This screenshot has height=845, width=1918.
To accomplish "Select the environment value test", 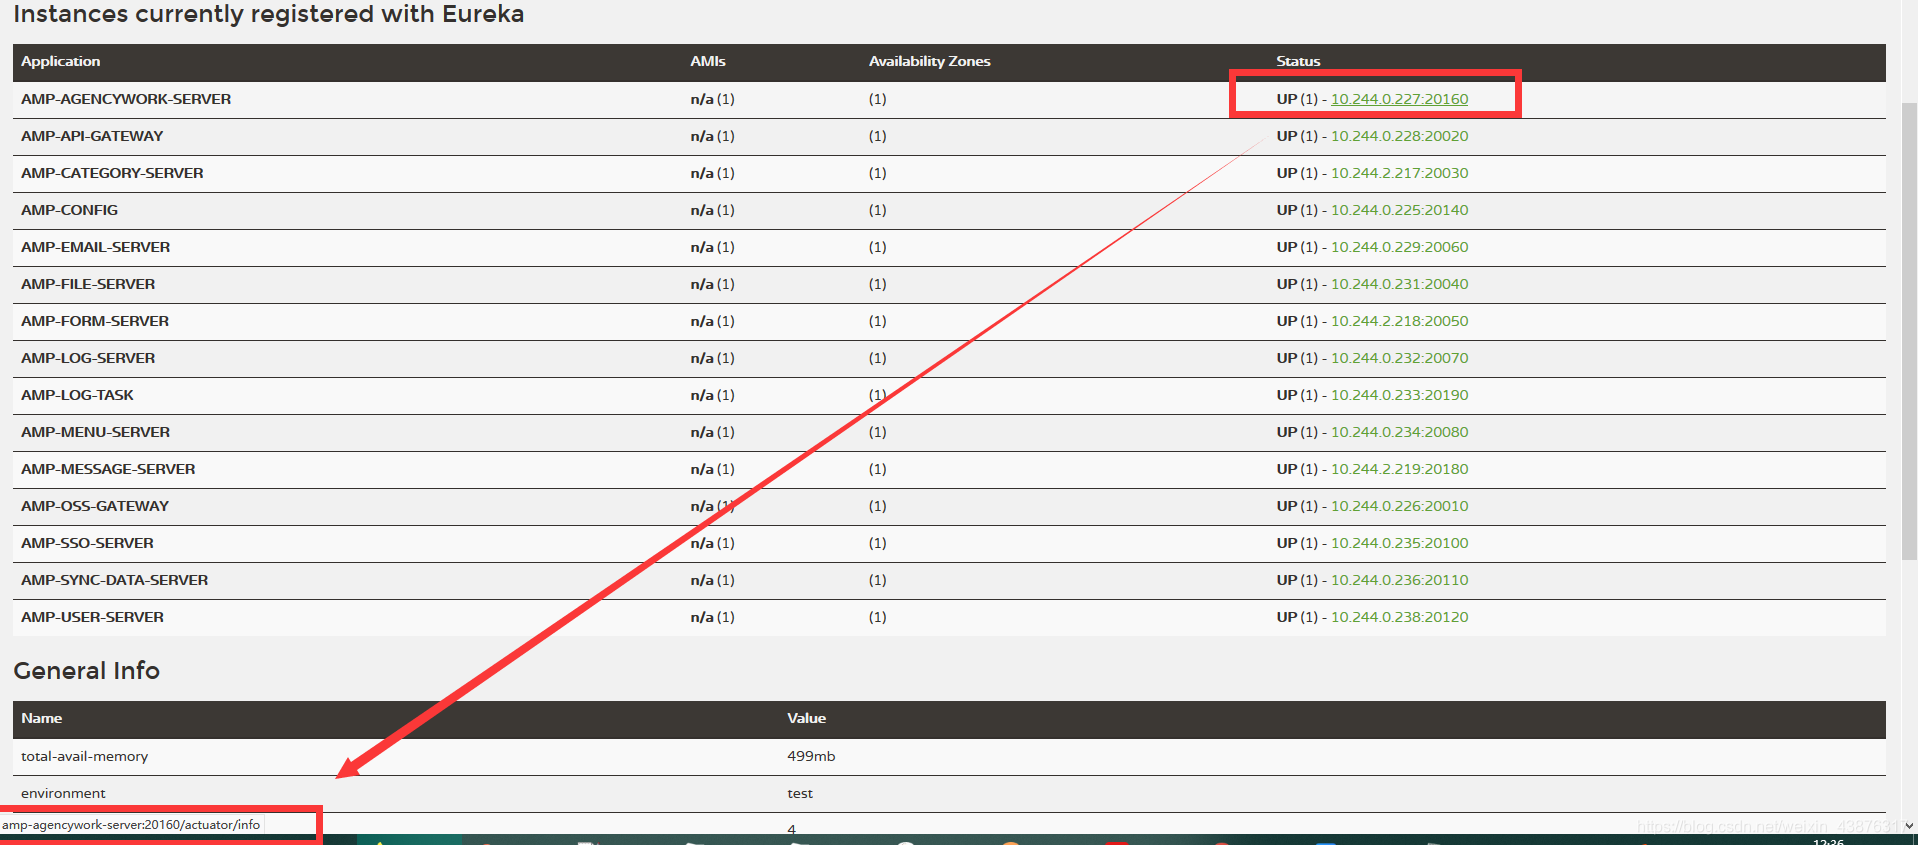I will [800, 793].
